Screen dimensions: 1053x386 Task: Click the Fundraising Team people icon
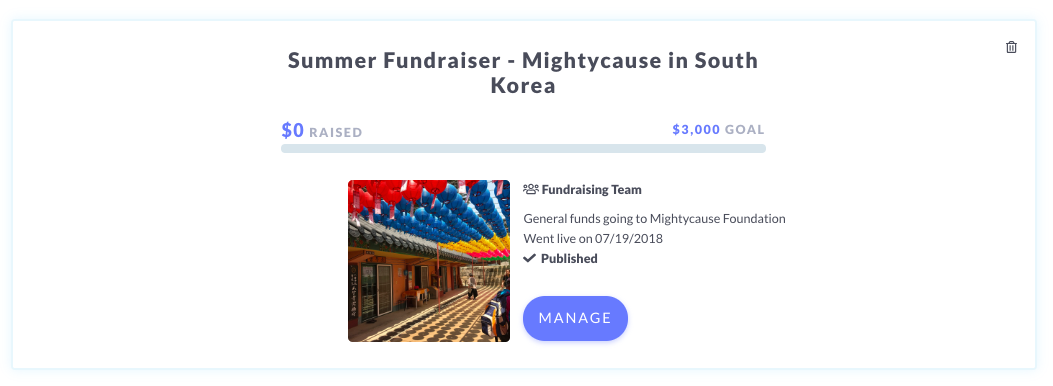(531, 189)
